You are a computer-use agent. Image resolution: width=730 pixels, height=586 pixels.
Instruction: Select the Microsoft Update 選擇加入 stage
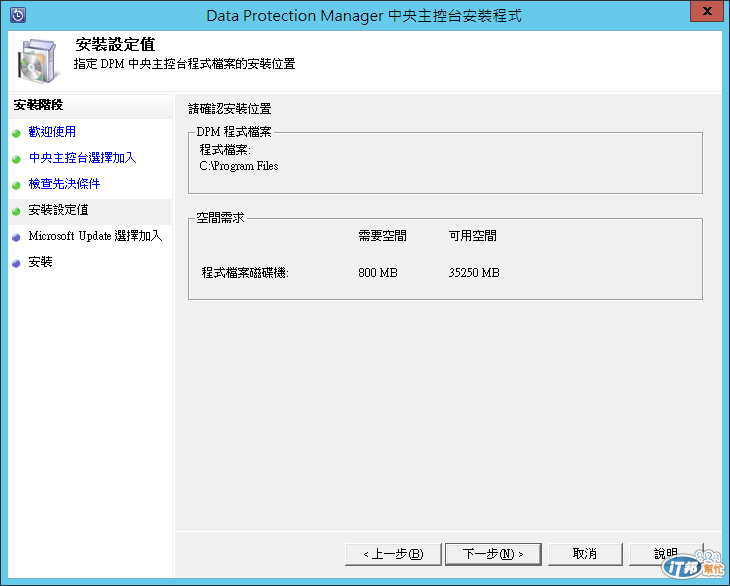[95, 236]
